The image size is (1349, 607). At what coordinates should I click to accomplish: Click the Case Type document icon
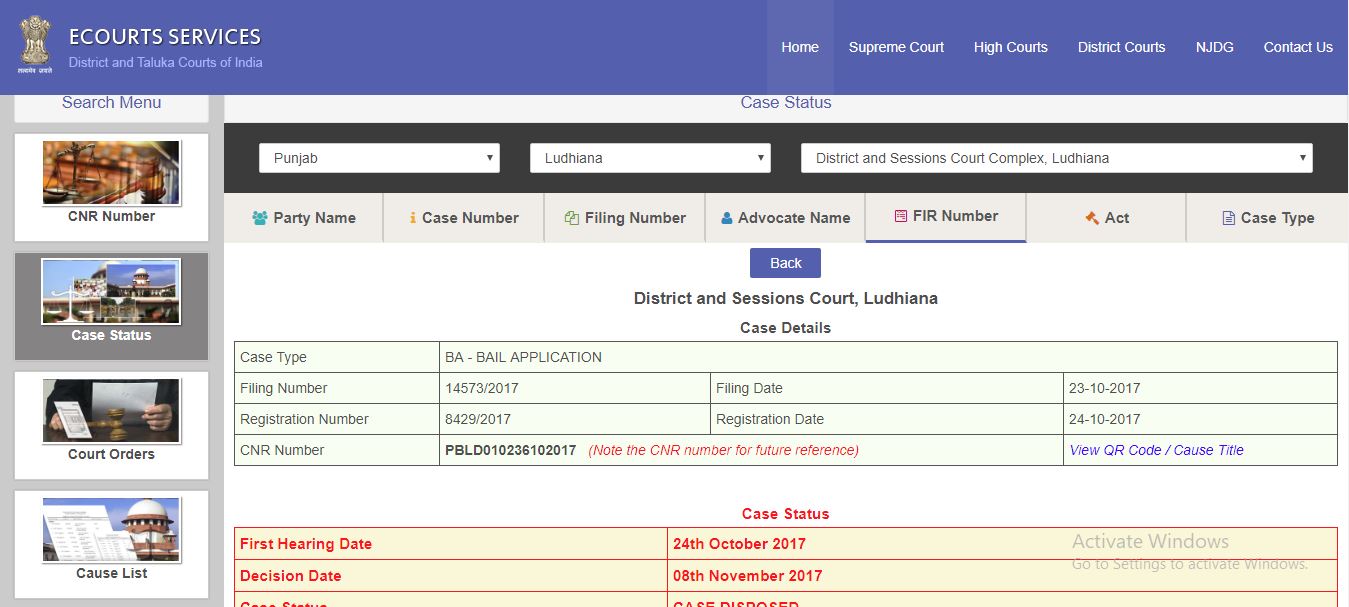pyautogui.click(x=1228, y=218)
